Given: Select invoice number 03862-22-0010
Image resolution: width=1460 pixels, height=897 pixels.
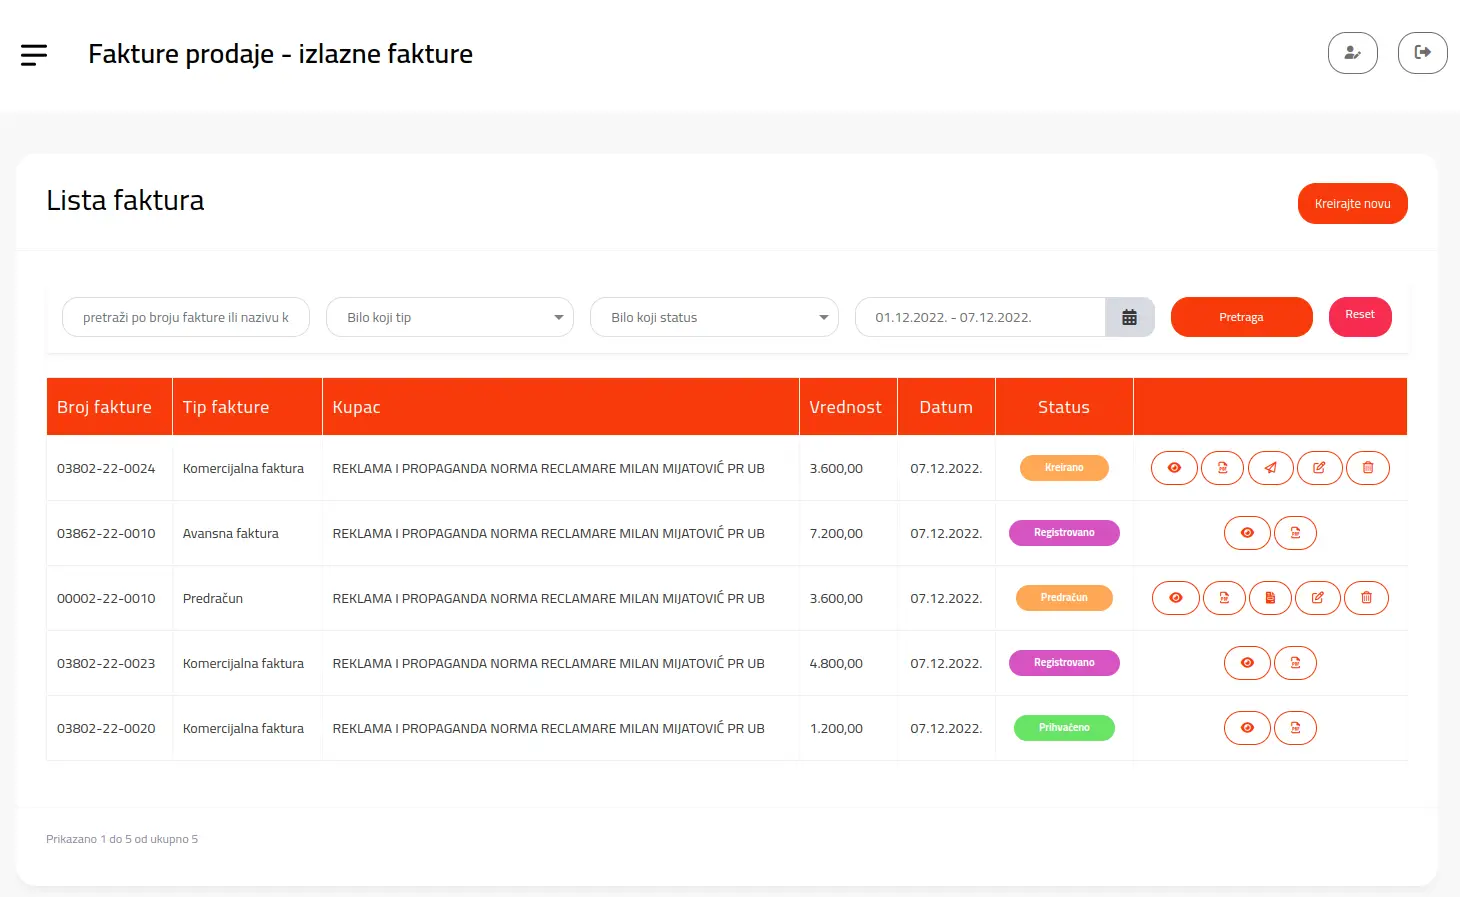Looking at the screenshot, I should (106, 533).
